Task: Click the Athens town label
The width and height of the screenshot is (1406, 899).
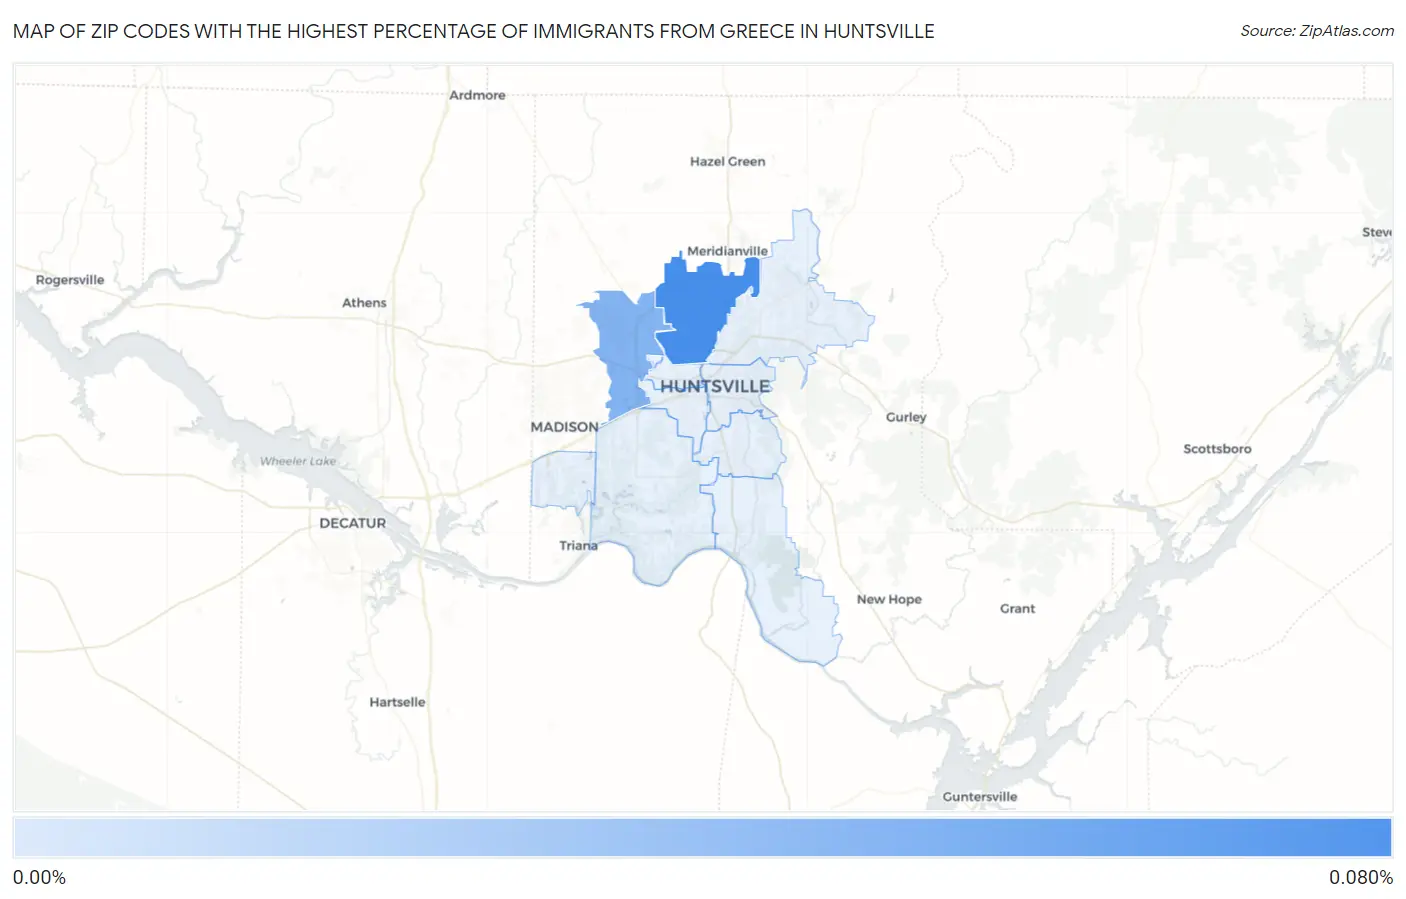Action: point(364,302)
